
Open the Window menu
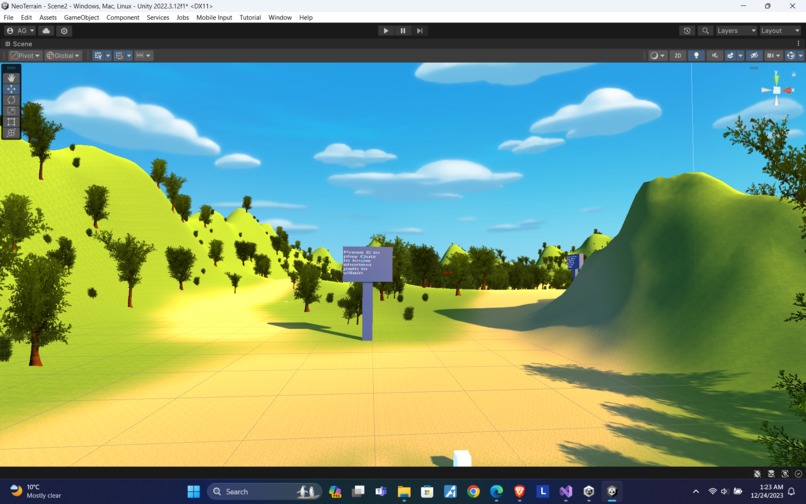tap(280, 17)
